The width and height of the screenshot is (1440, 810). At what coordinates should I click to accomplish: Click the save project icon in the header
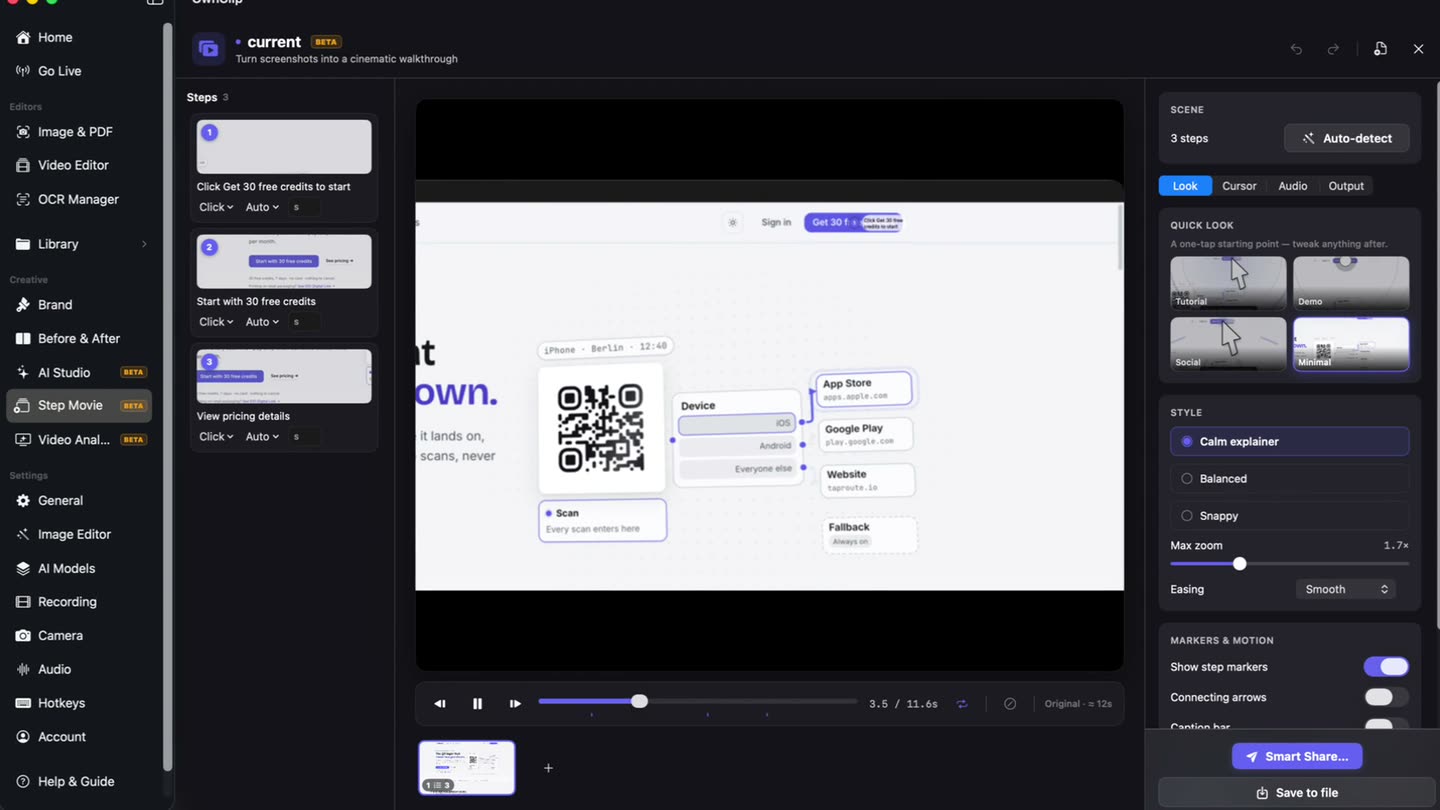click(x=1380, y=49)
